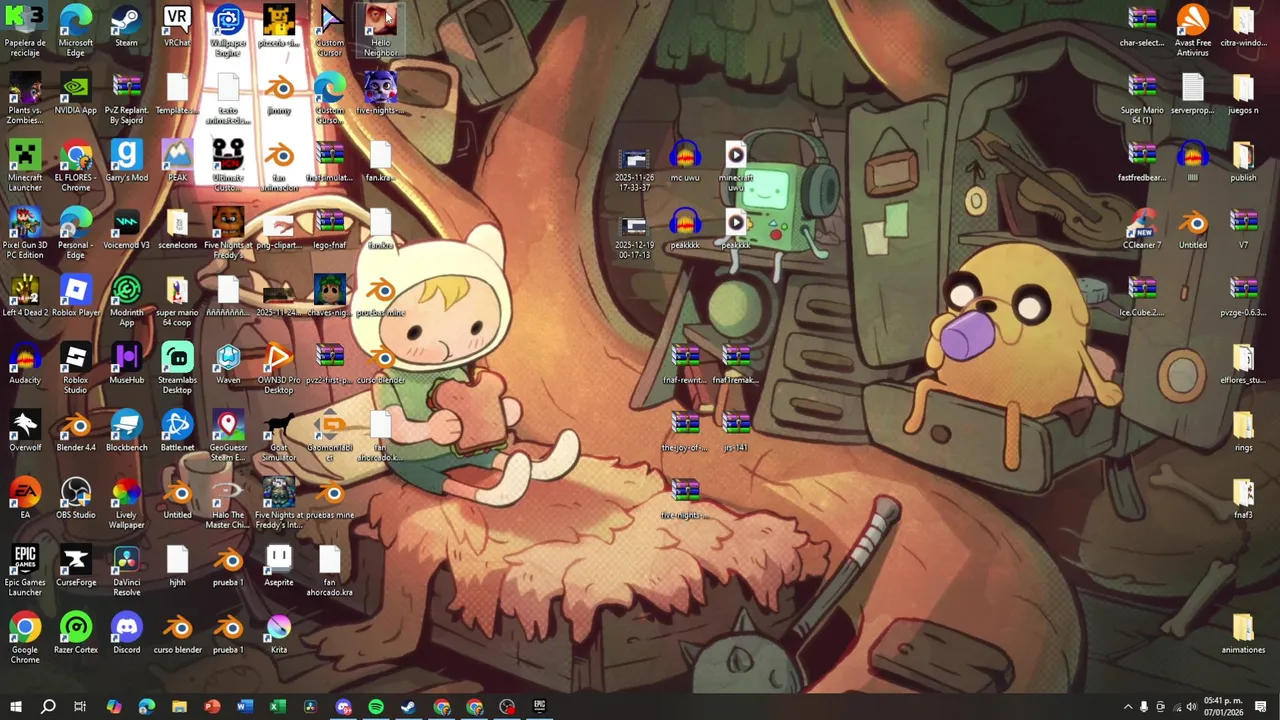
Task: Select the Left 4 Dead 2 desktop icon
Action: [25, 296]
